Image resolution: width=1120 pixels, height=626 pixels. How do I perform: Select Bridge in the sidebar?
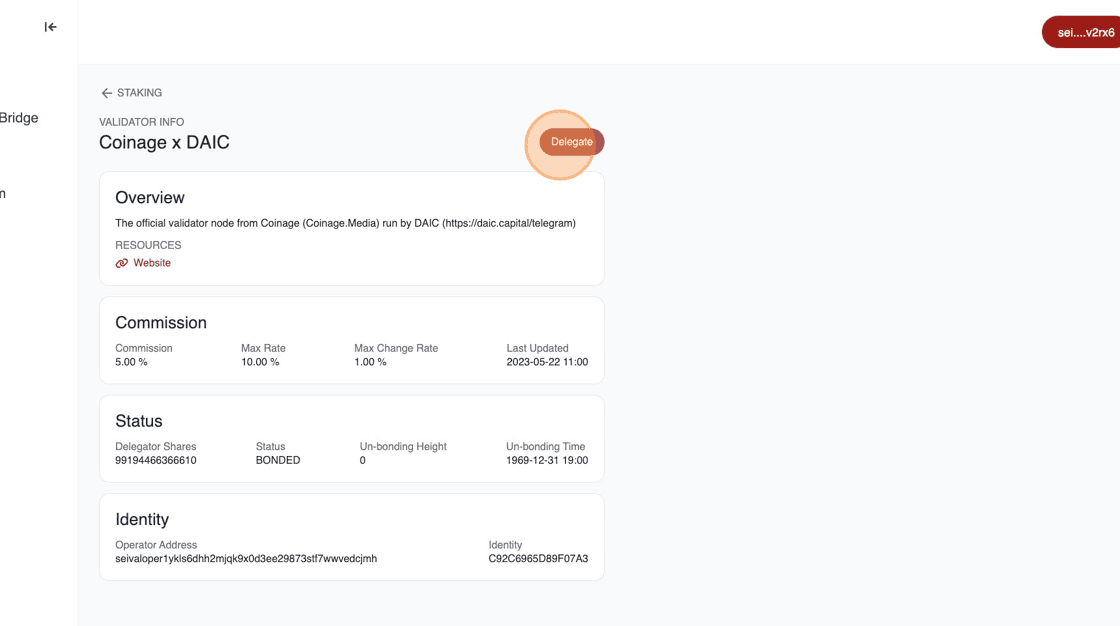(x=19, y=118)
